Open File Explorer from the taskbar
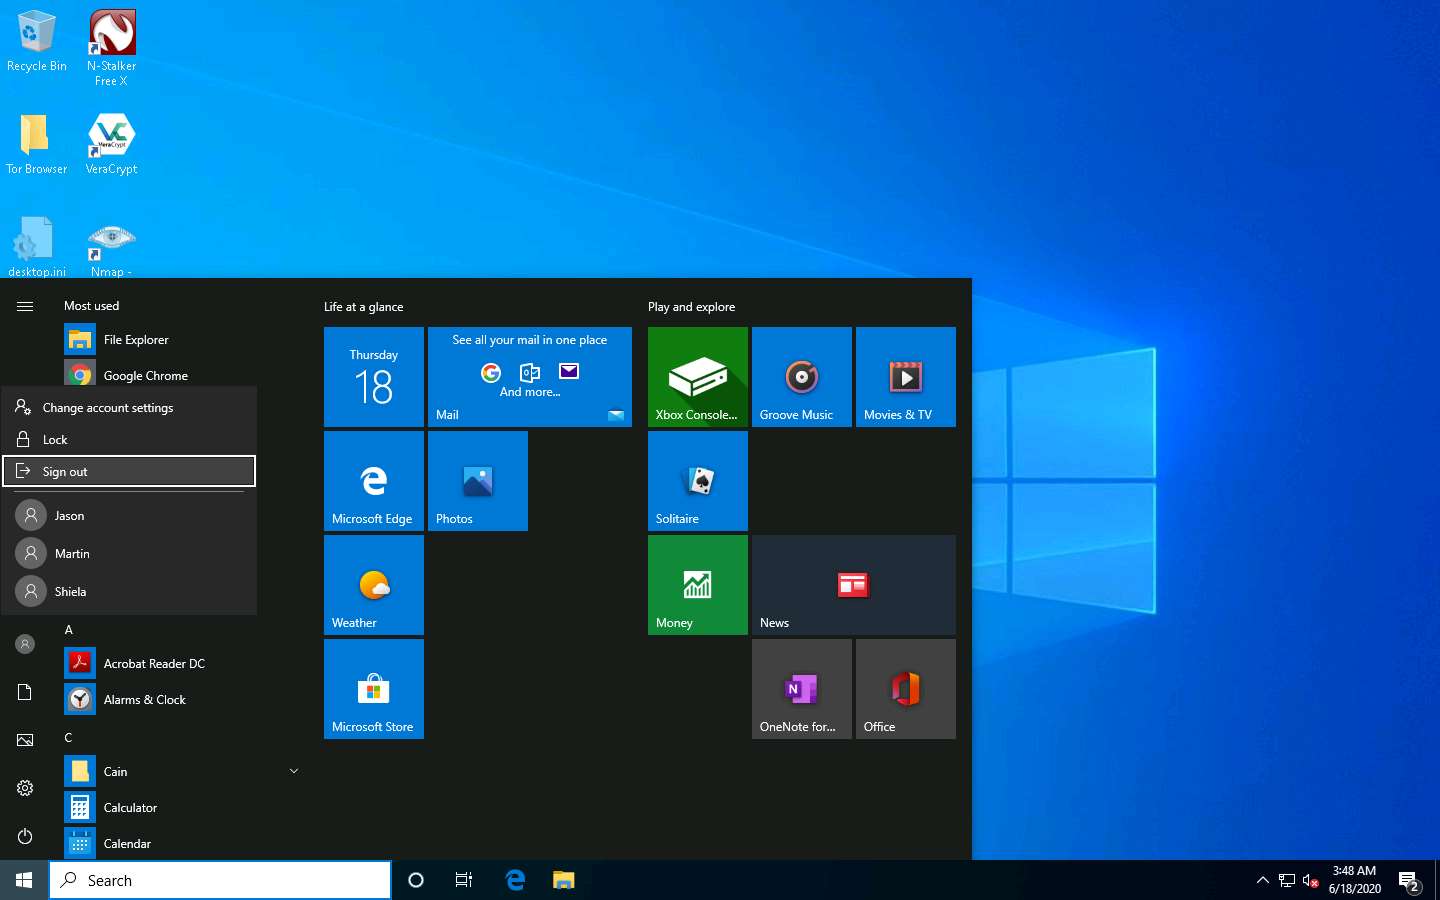 tap(564, 880)
